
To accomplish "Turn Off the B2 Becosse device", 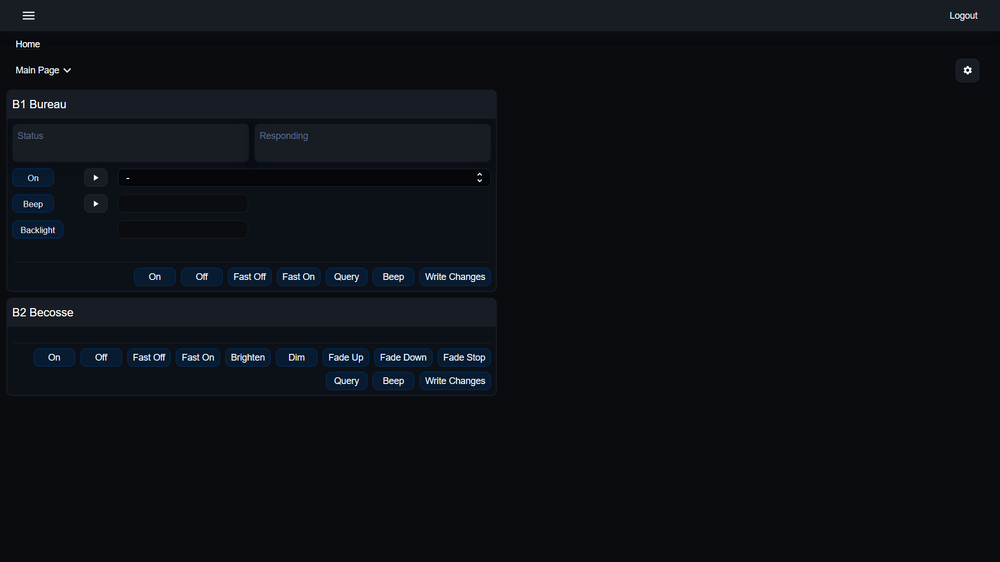I will (x=101, y=357).
